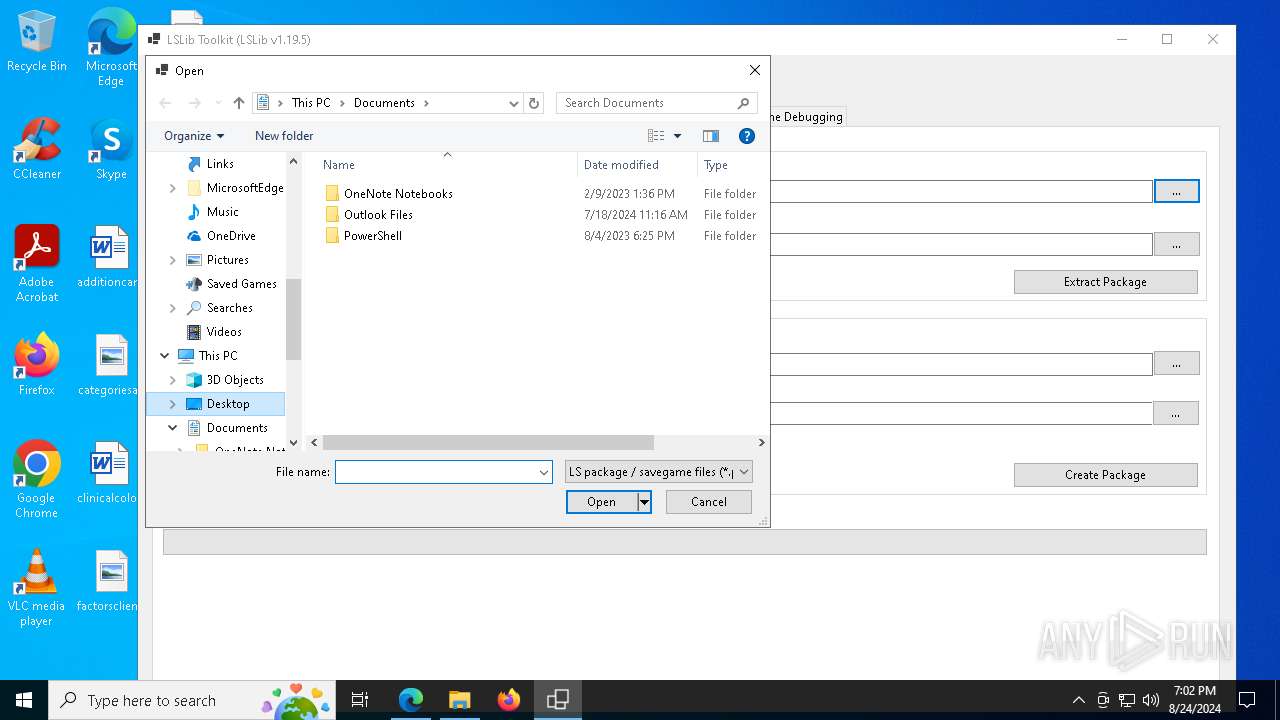Expand the Organize menu

click(x=194, y=136)
